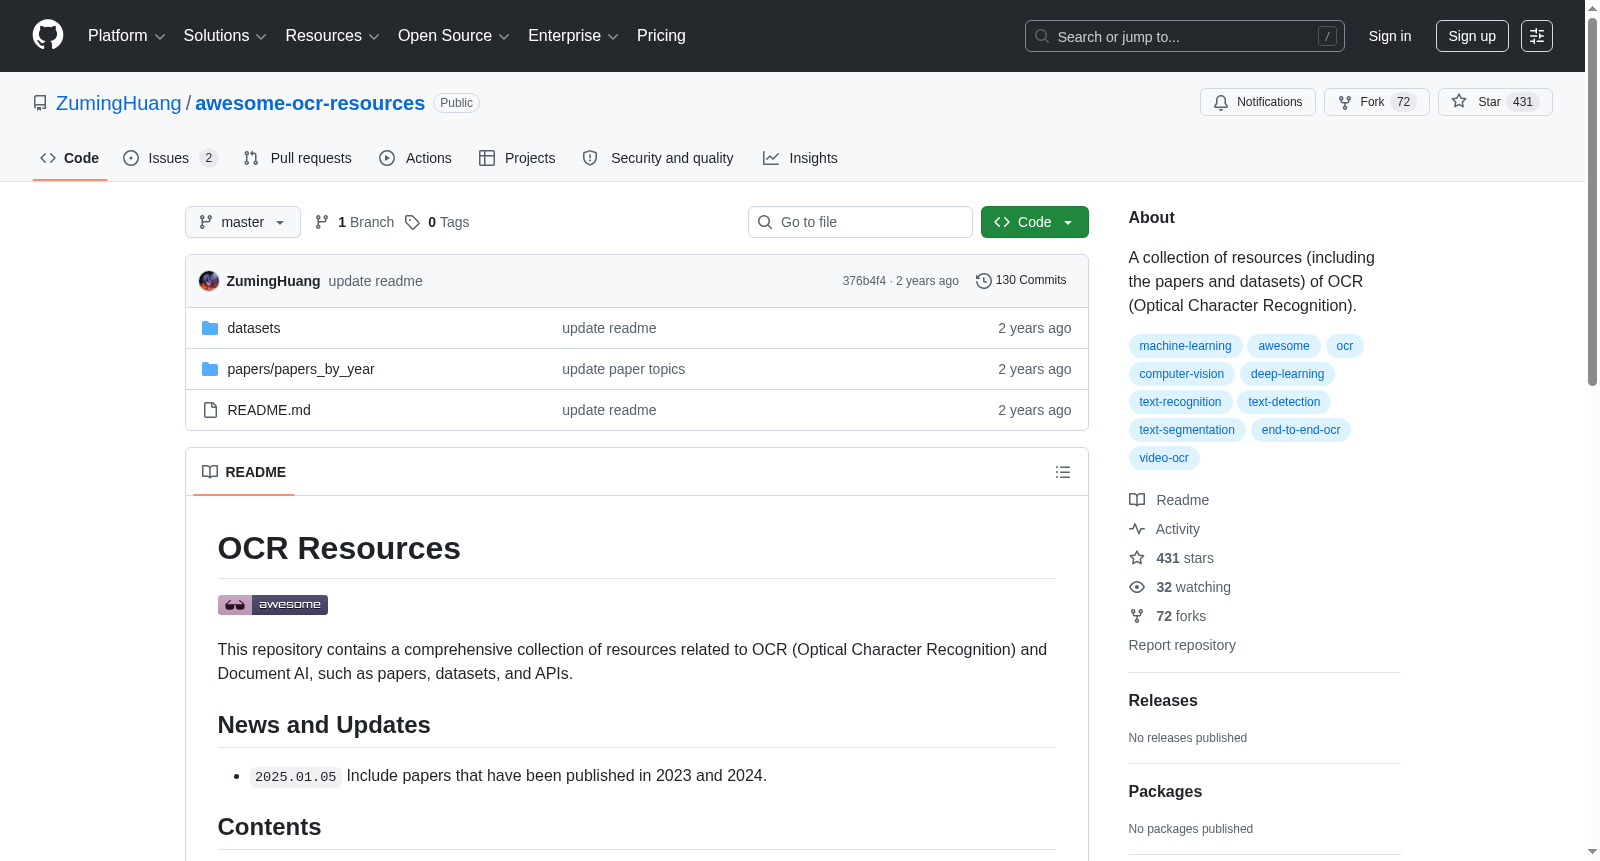Viewport: 1600px width, 861px height.
Task: Click ZumingHuang's avatar in commit row
Action: pyautogui.click(x=209, y=281)
